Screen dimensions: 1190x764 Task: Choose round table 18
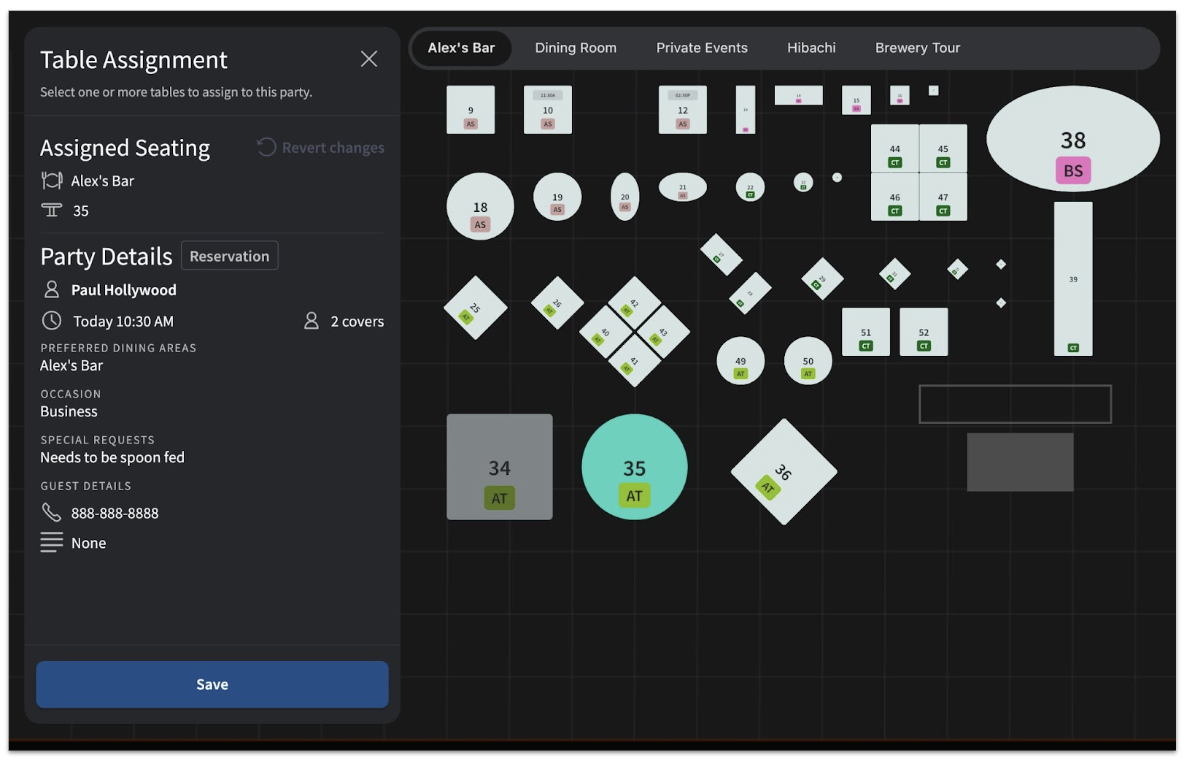[480, 206]
